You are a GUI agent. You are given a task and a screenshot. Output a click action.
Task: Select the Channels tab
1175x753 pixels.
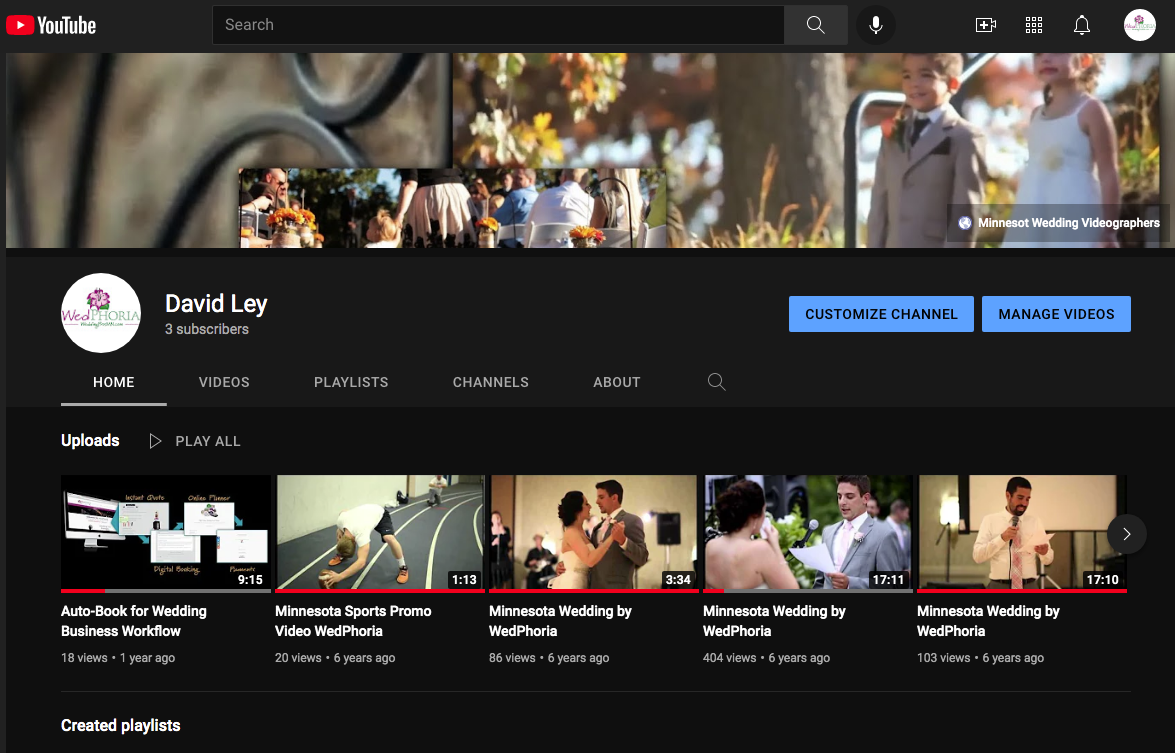pos(490,382)
